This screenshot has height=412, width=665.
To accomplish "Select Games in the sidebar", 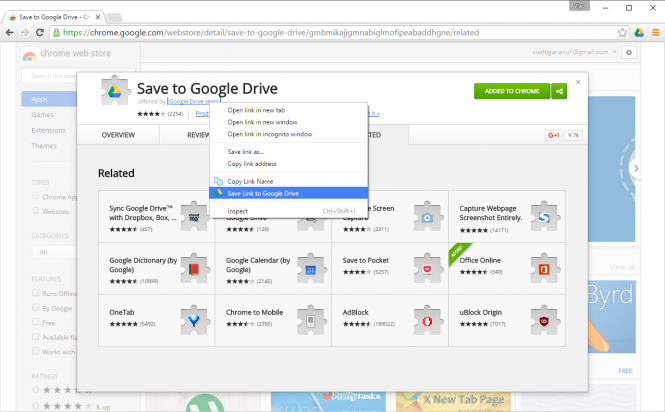I will pyautogui.click(x=42, y=115).
